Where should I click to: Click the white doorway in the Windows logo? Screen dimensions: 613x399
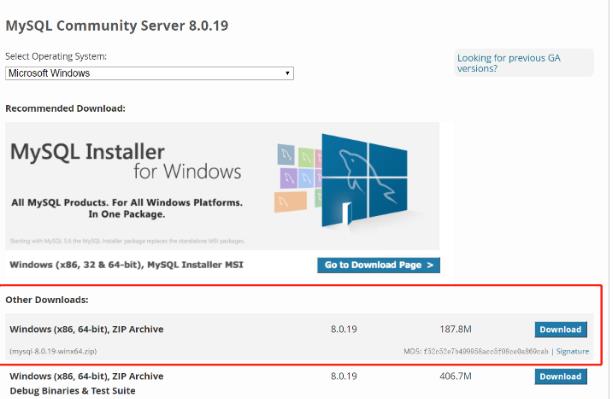[346, 213]
